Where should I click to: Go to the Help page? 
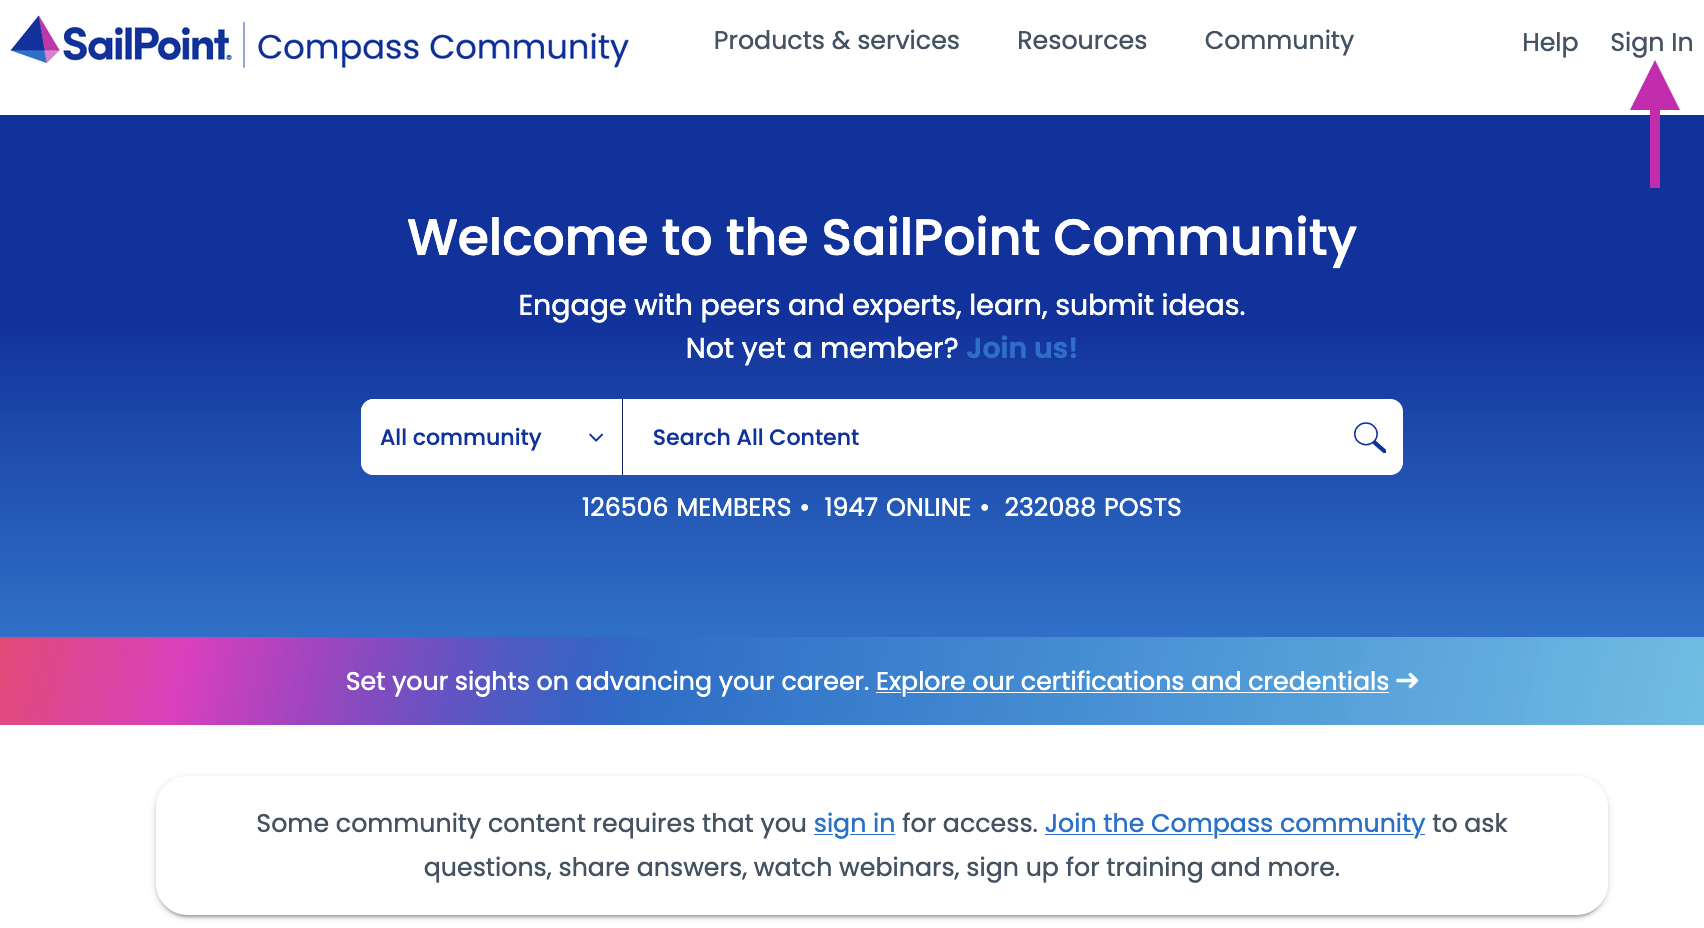point(1549,42)
